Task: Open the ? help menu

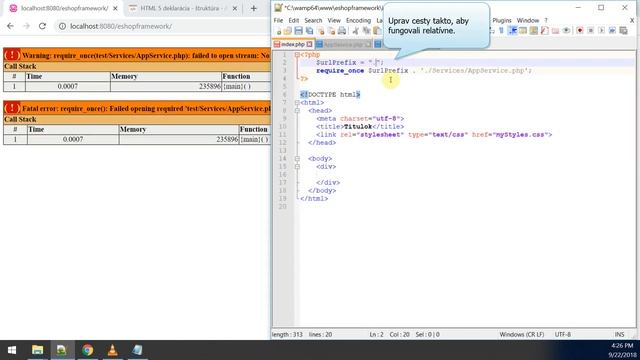Action: (546, 20)
